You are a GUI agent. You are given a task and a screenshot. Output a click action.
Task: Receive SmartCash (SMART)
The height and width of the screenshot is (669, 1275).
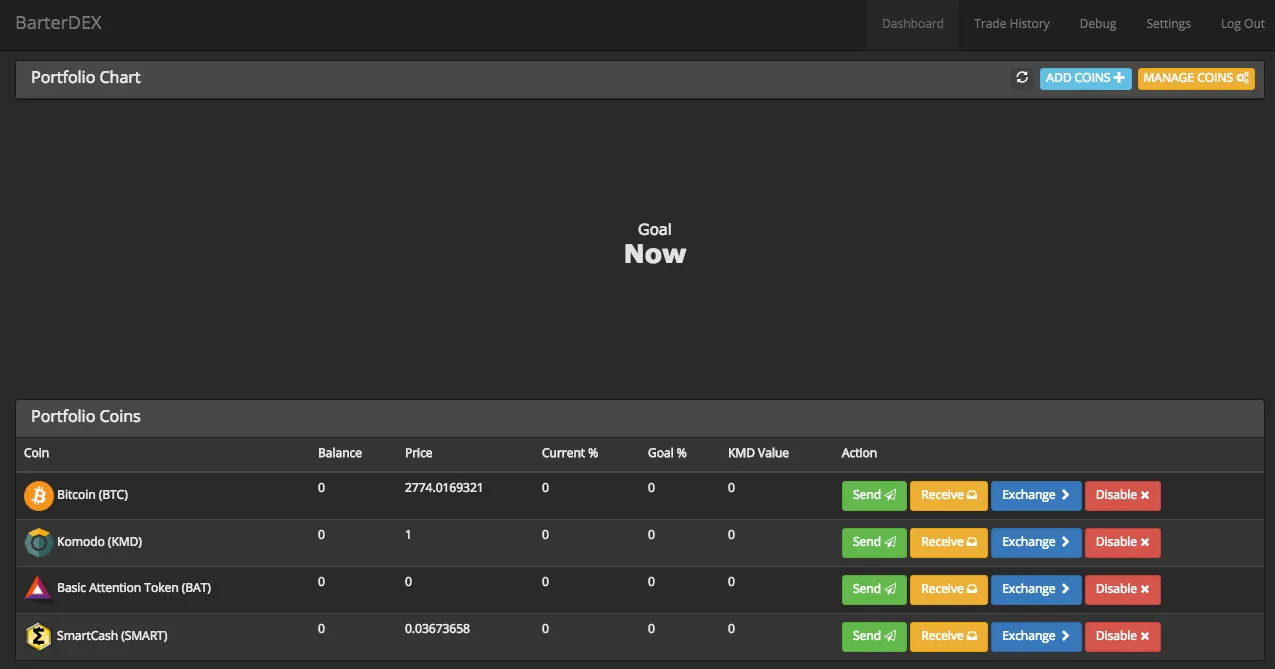coord(949,637)
